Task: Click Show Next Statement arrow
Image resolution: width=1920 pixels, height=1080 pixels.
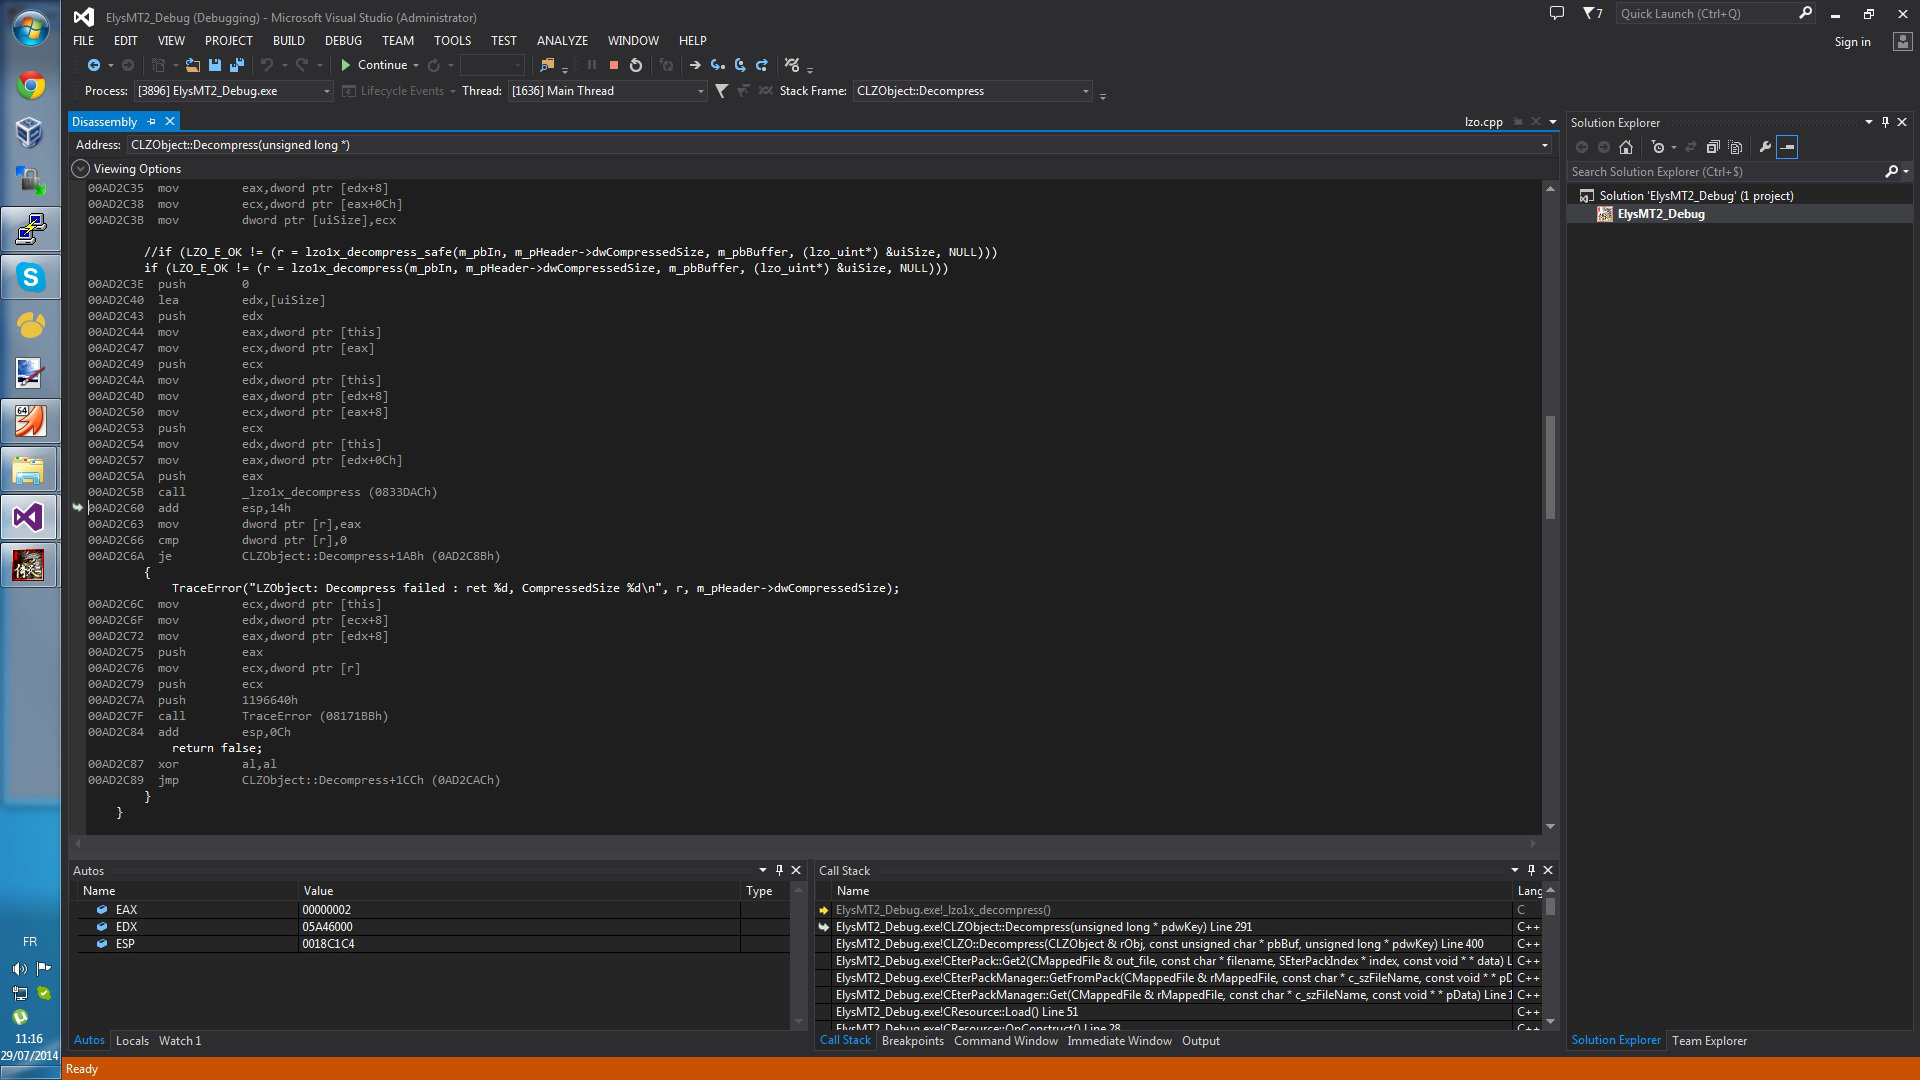Action: [x=695, y=65]
